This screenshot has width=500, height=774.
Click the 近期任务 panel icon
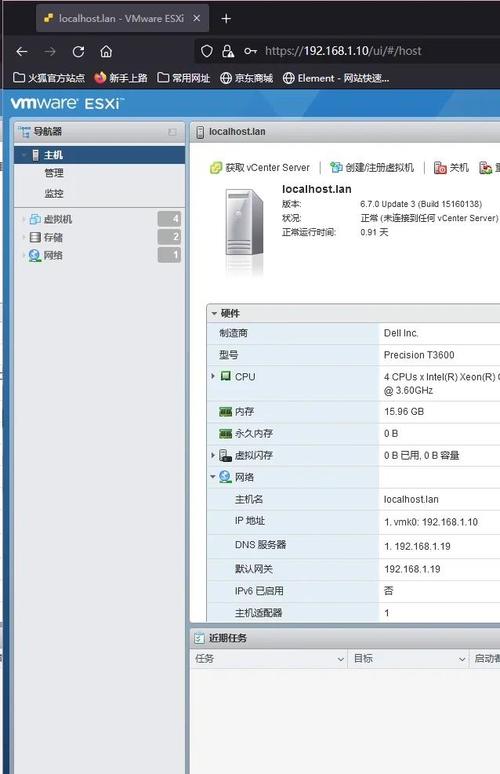[199, 638]
